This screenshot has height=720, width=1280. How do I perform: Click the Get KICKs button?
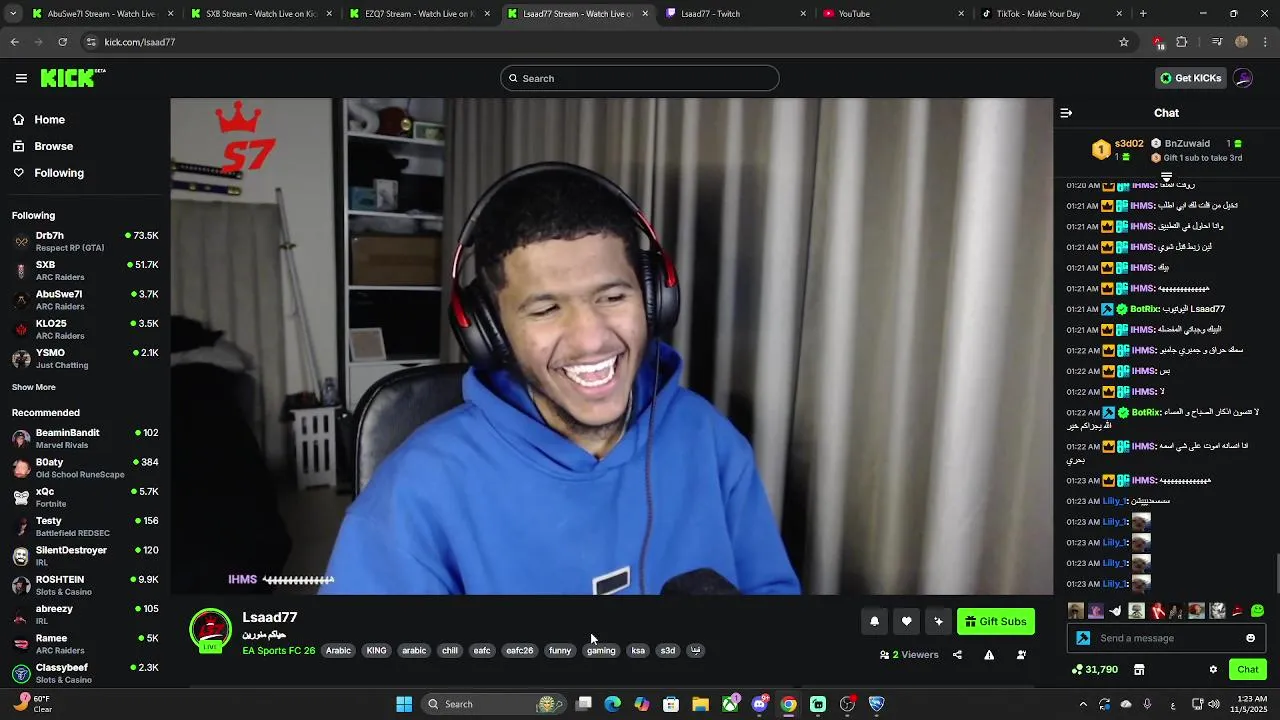pos(1189,78)
